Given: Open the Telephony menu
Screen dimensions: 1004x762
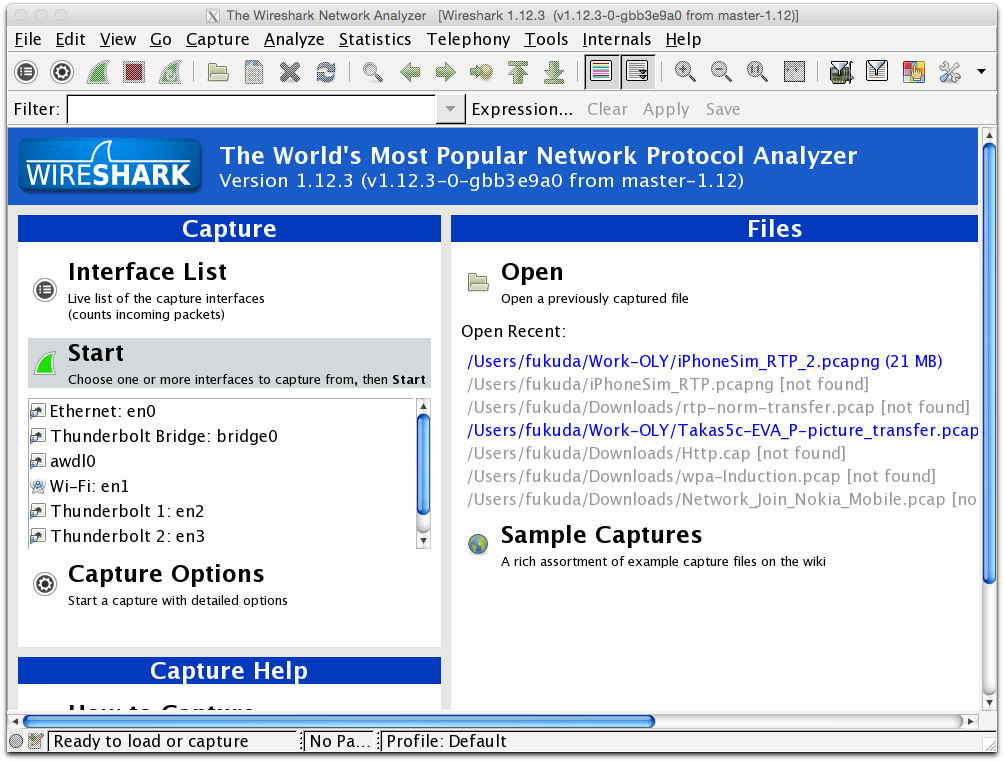Looking at the screenshot, I should [x=469, y=40].
